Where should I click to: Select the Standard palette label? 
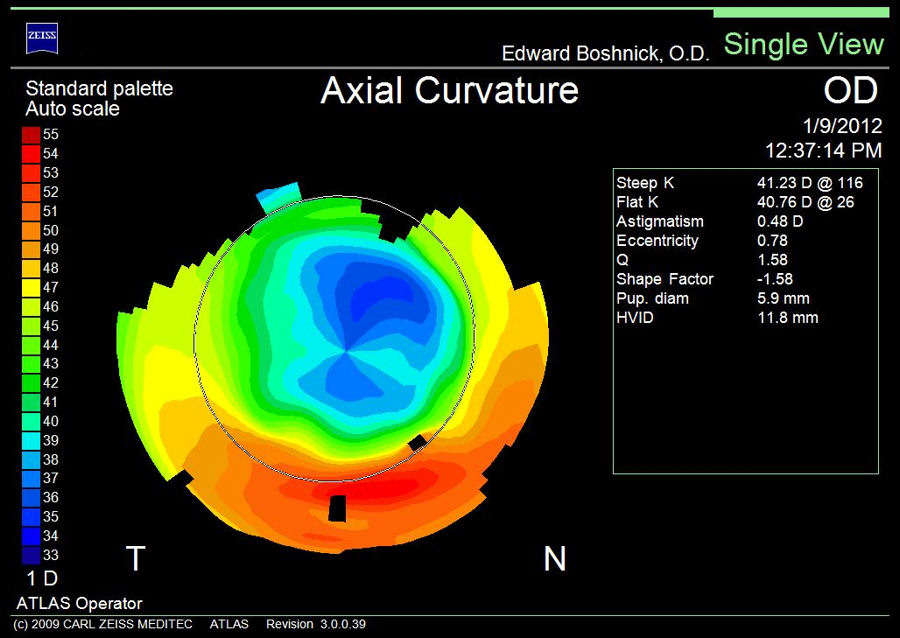tap(98, 88)
